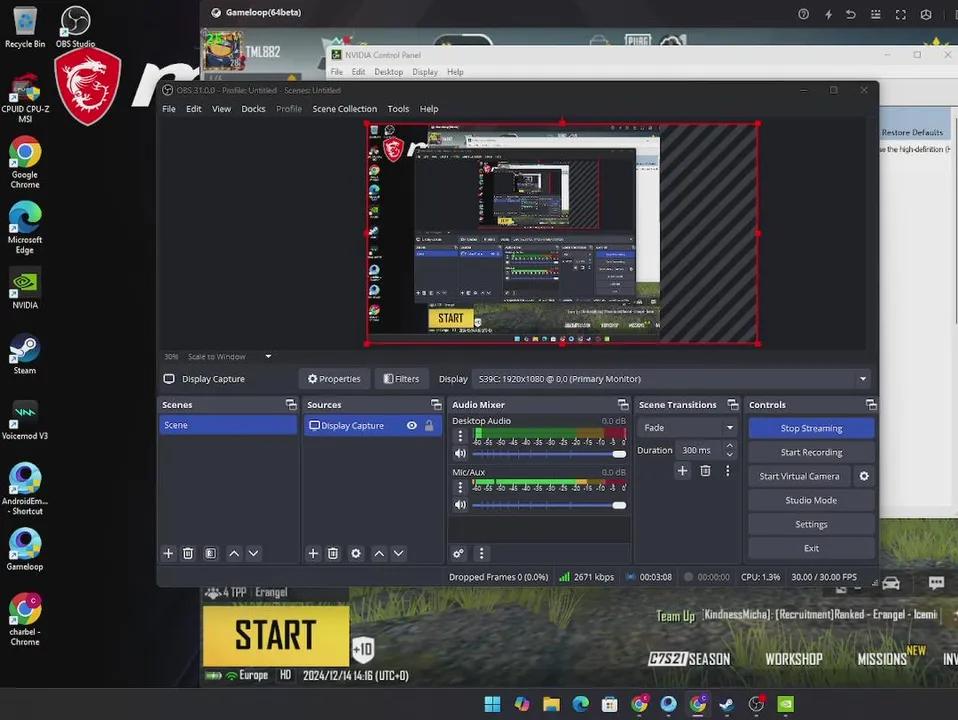Open advanced audio properties gears icon
The image size is (958, 720).
458,553
